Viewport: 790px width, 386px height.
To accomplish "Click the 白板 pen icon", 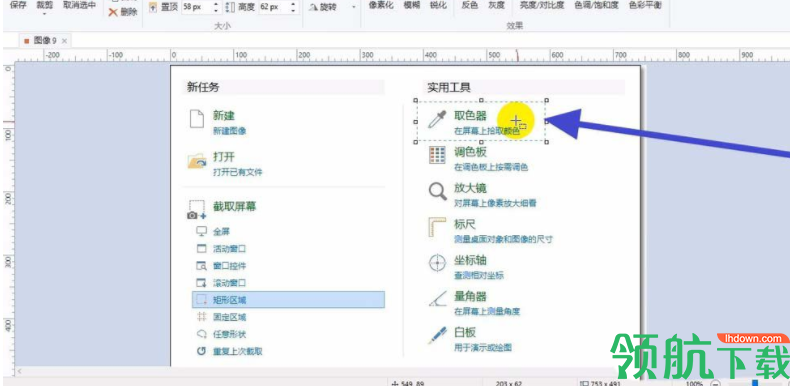I will (437, 335).
